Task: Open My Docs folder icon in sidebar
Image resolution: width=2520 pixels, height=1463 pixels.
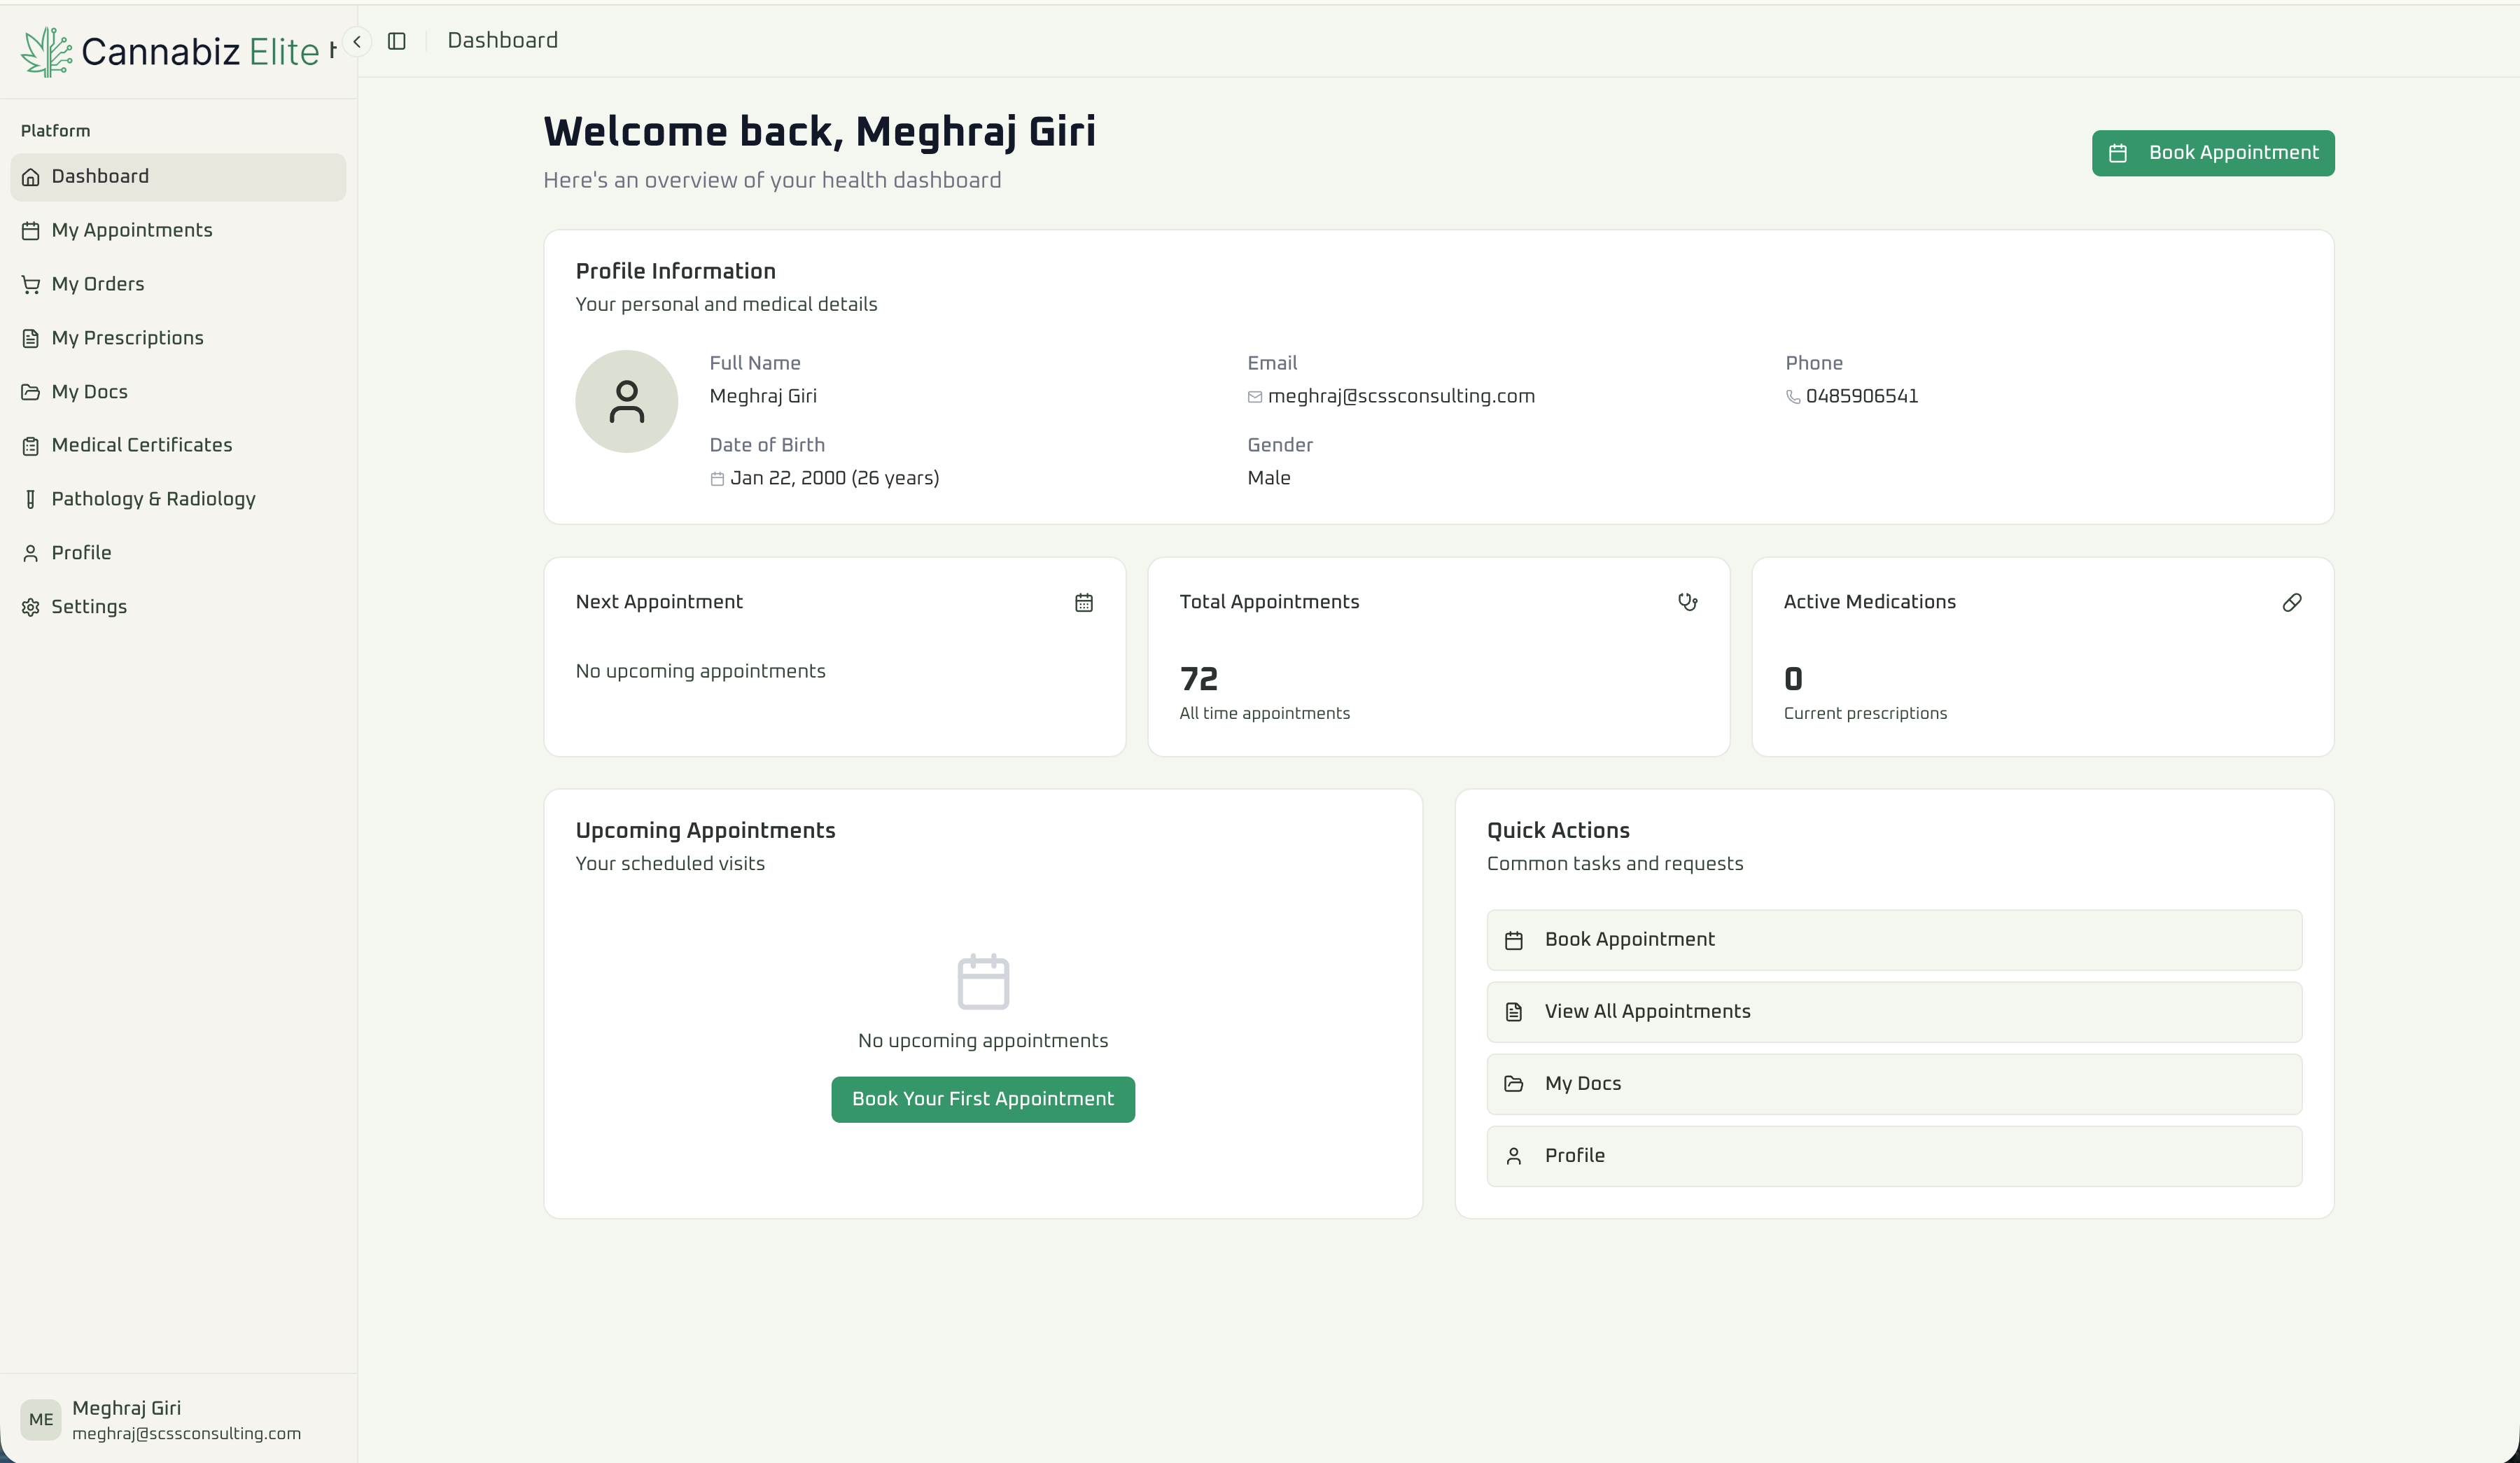Action: [31, 391]
